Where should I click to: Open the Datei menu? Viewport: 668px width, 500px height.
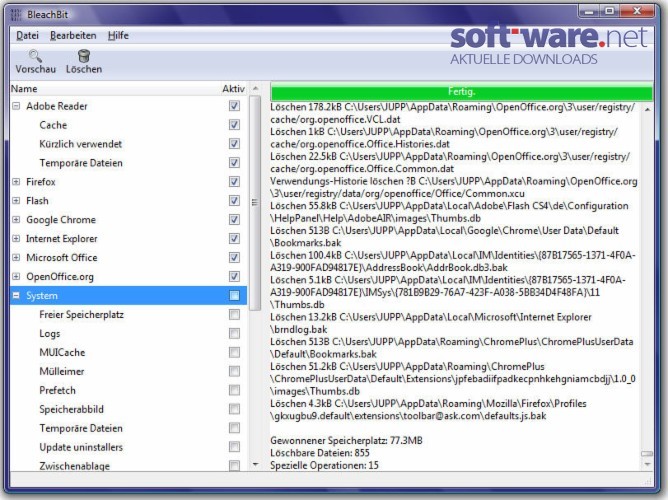coord(27,35)
